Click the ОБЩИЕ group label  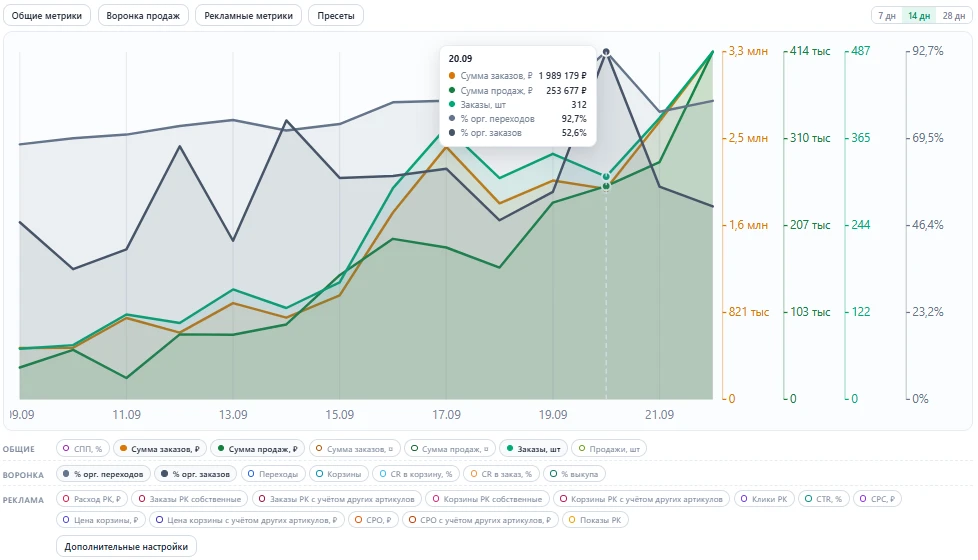[19, 449]
